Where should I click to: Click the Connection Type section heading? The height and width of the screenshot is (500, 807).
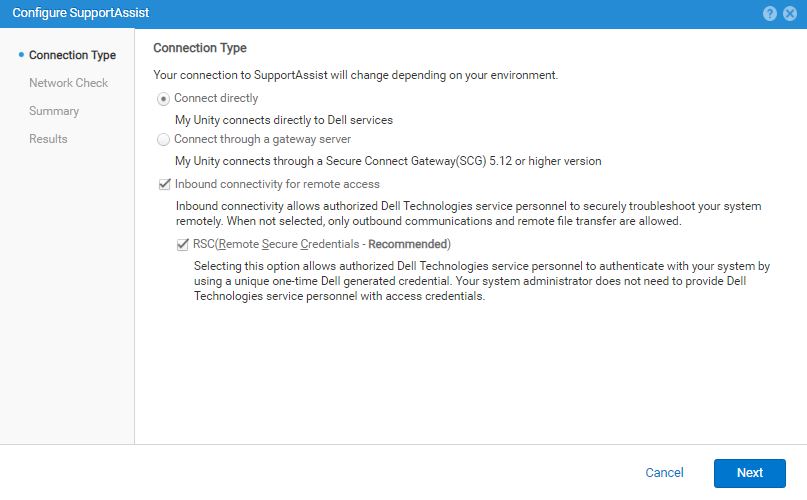point(199,48)
